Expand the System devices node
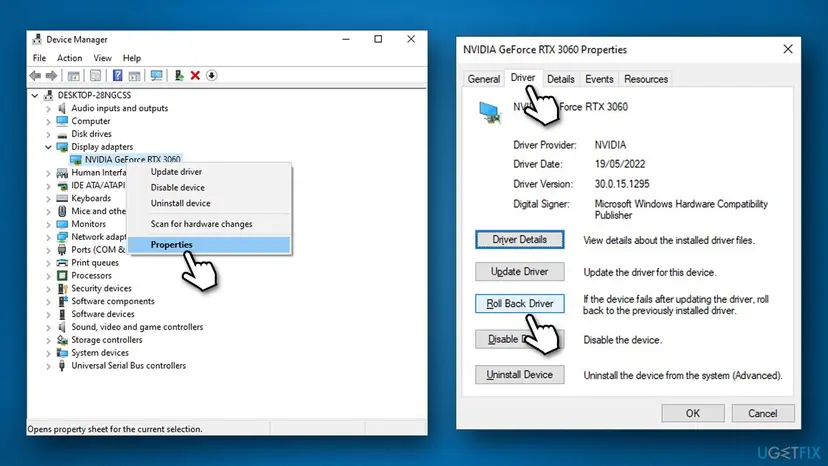Image resolution: width=828 pixels, height=466 pixels. 48,353
